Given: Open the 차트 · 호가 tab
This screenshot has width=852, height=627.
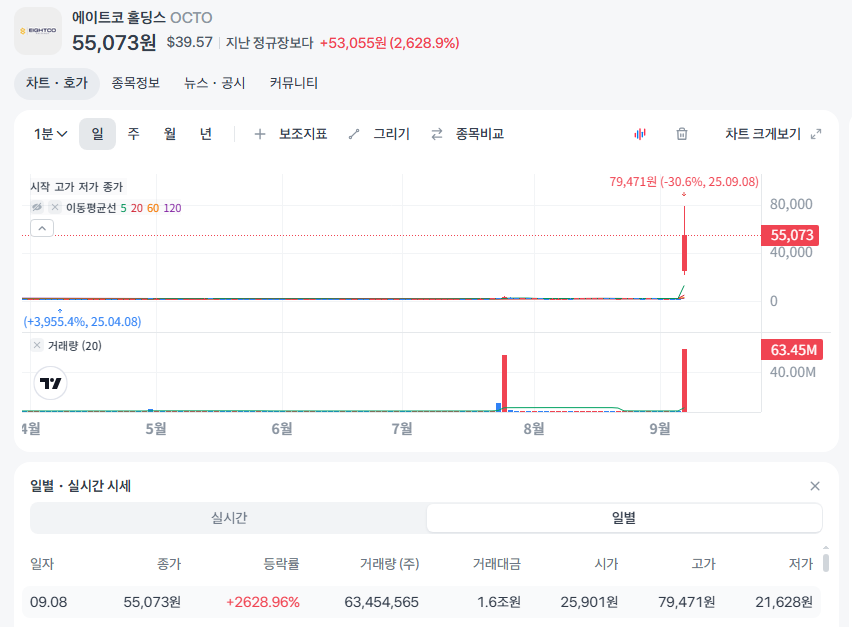Looking at the screenshot, I should coord(57,83).
